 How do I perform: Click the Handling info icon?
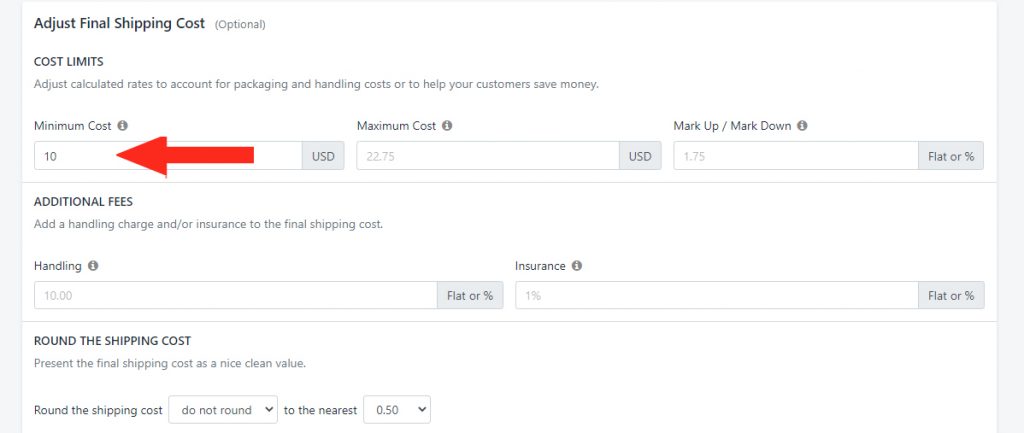[x=93, y=266]
